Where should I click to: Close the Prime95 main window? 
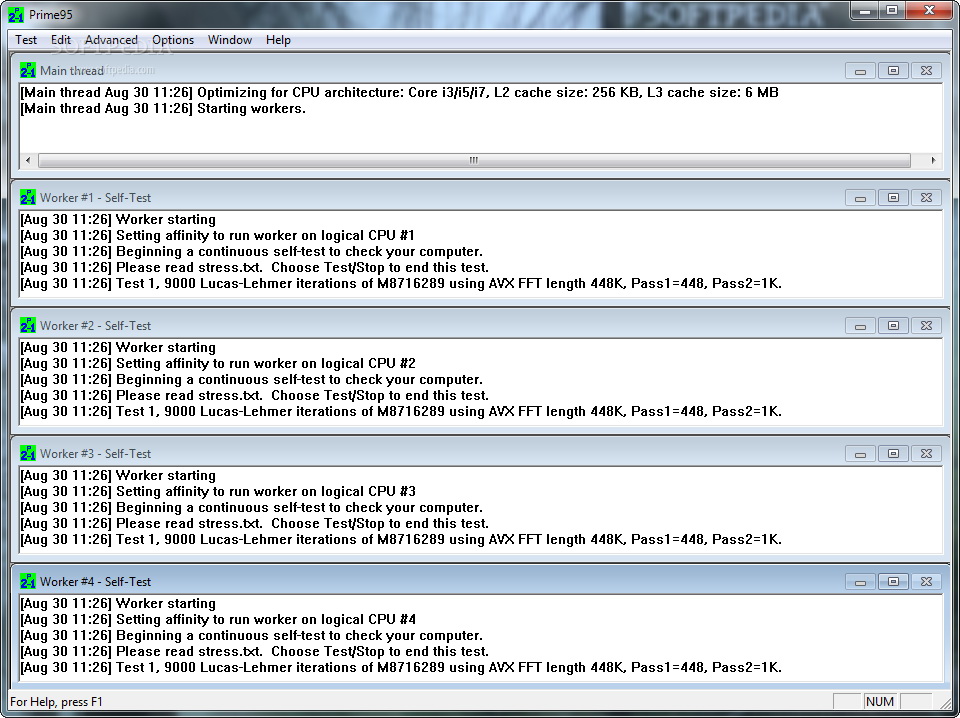click(x=929, y=10)
